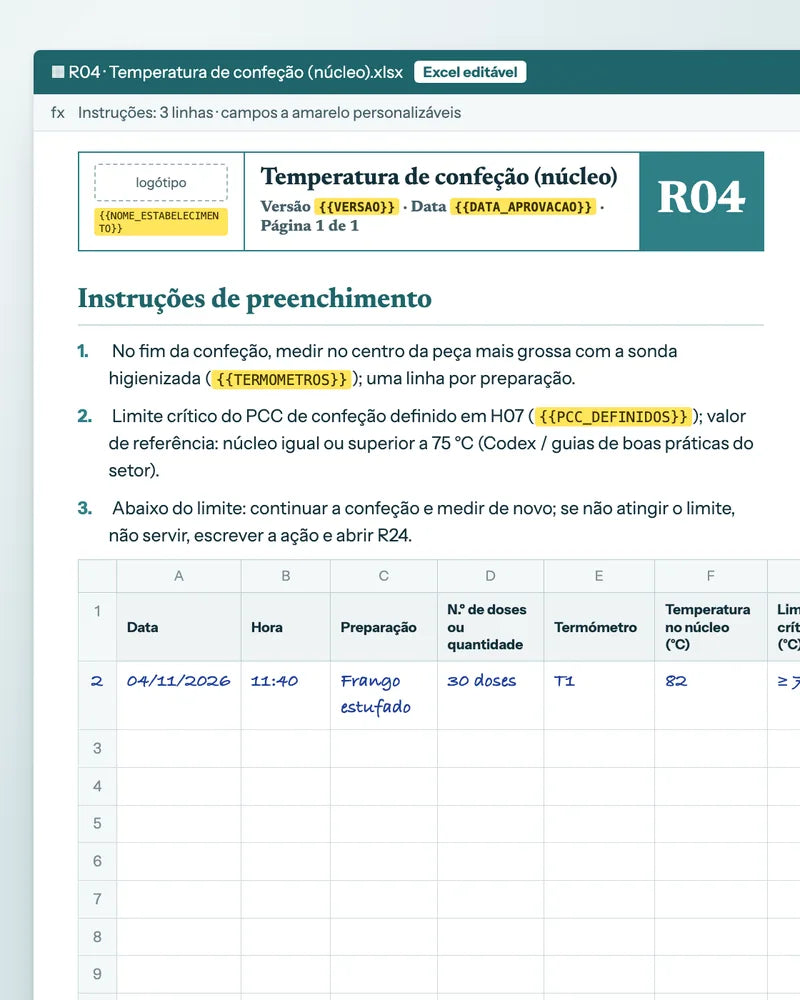
Task: Click the cell with date '04/11/2026'
Action: 179,695
